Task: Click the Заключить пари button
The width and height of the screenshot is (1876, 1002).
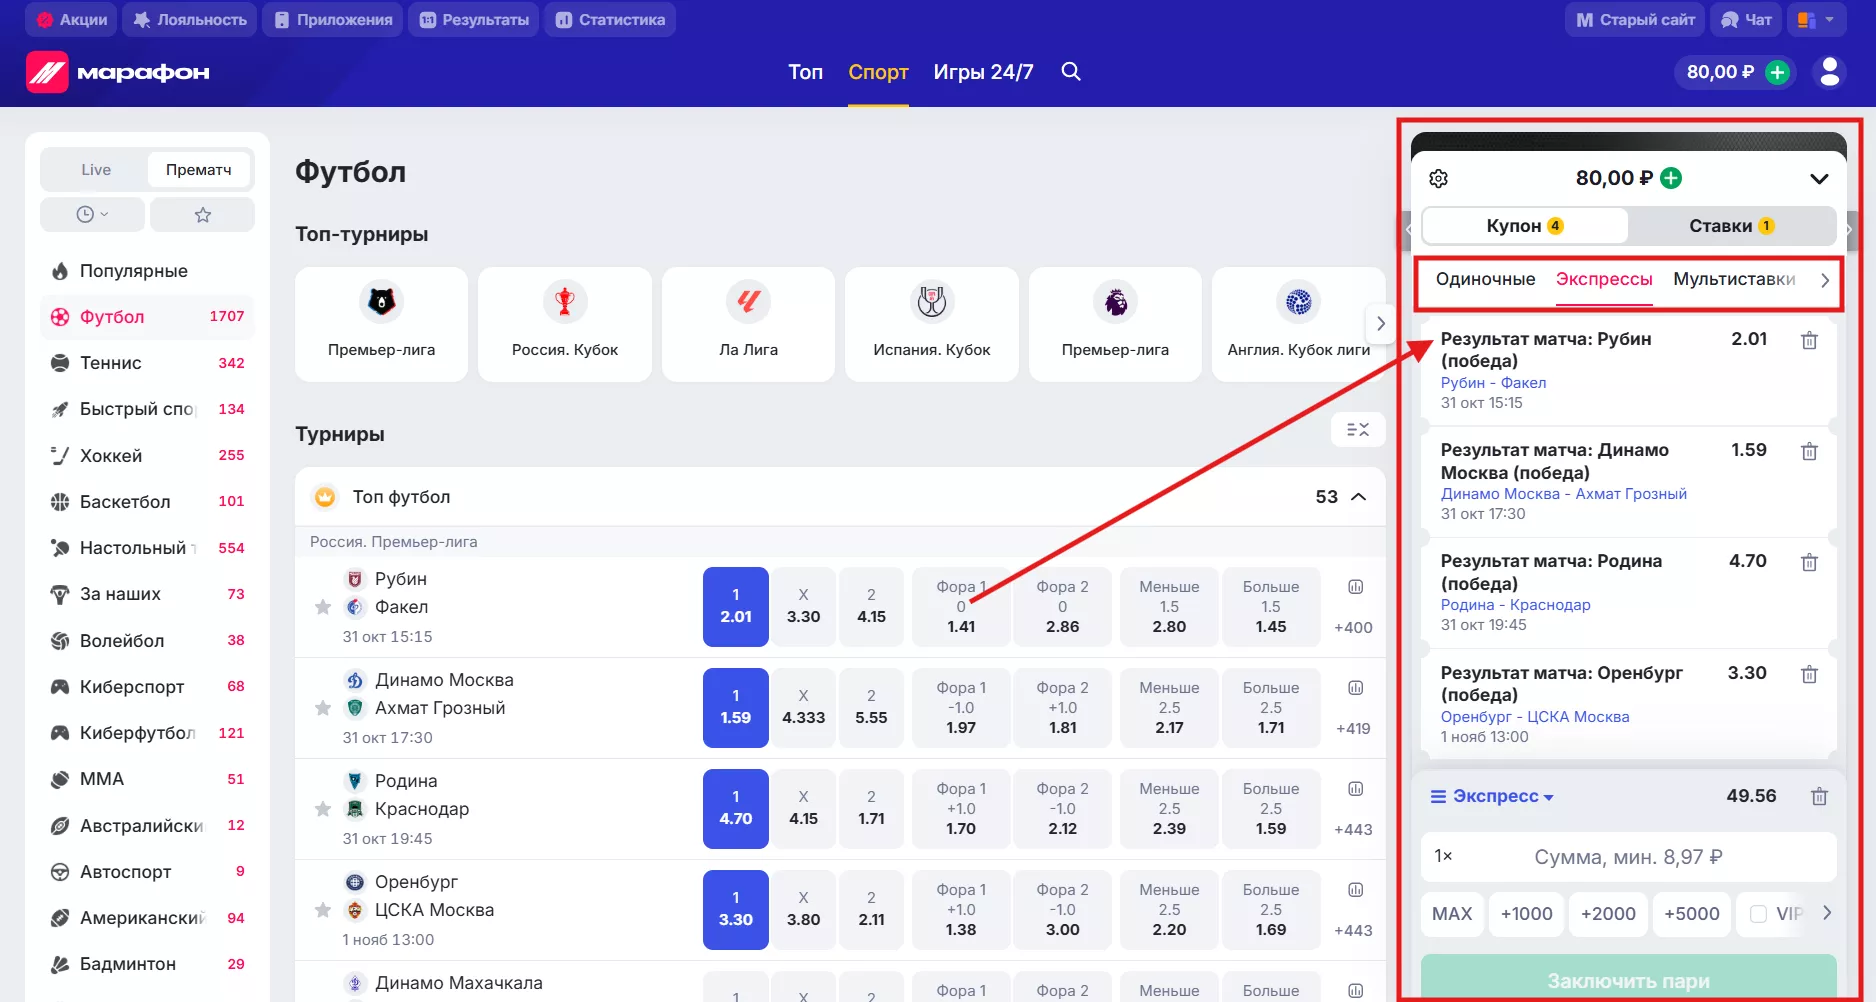Action: coord(1628,978)
